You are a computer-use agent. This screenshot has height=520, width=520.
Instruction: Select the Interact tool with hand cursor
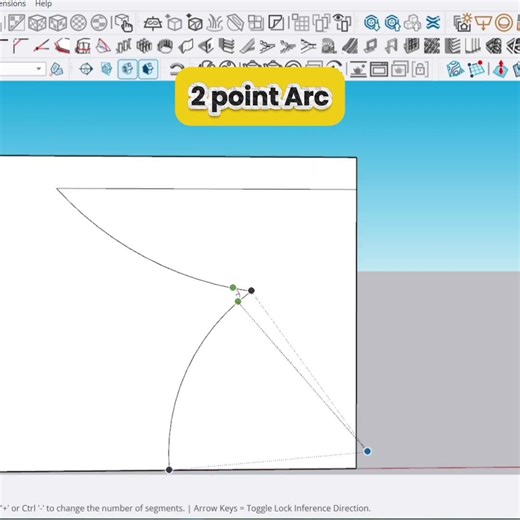point(124,23)
